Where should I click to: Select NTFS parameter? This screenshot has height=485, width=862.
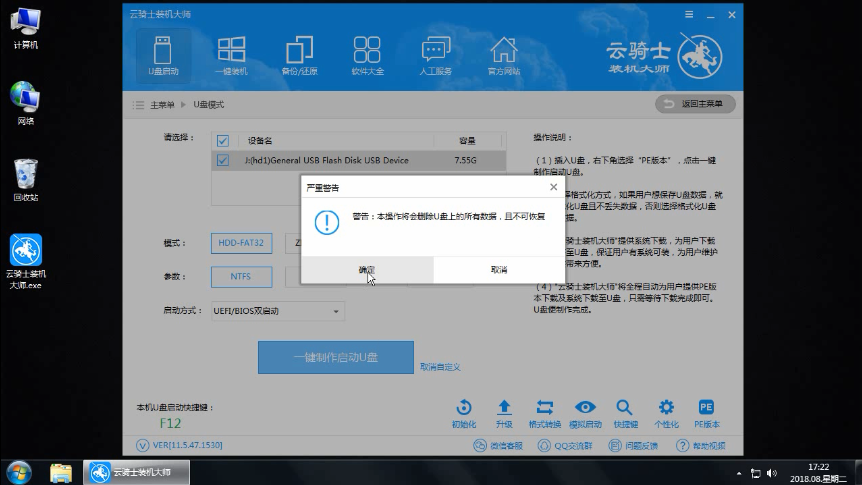point(241,277)
